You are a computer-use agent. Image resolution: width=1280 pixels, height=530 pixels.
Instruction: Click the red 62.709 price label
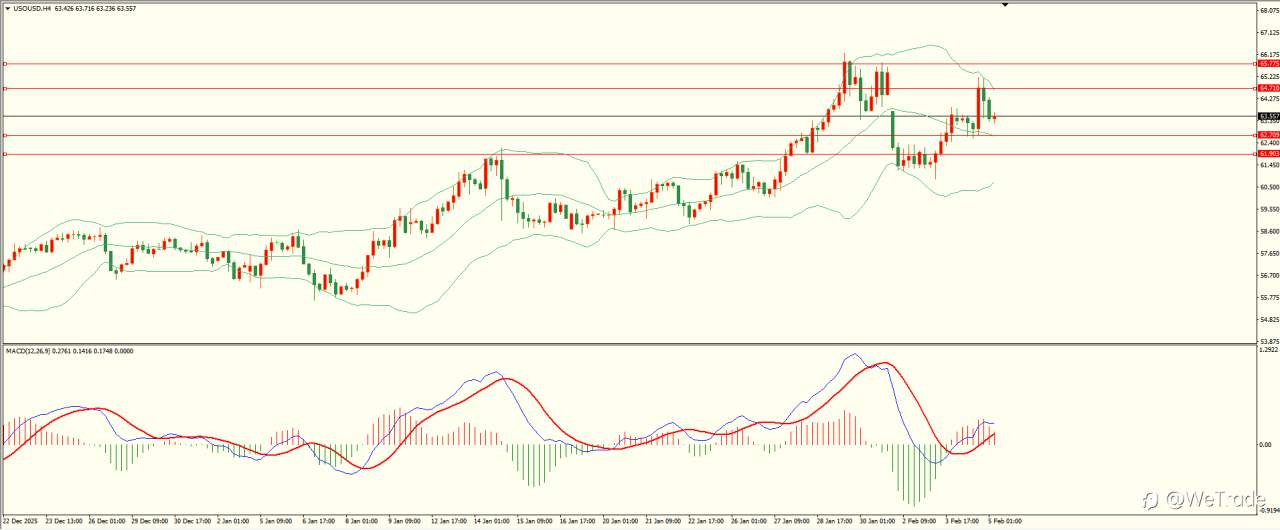[x=1269, y=135]
